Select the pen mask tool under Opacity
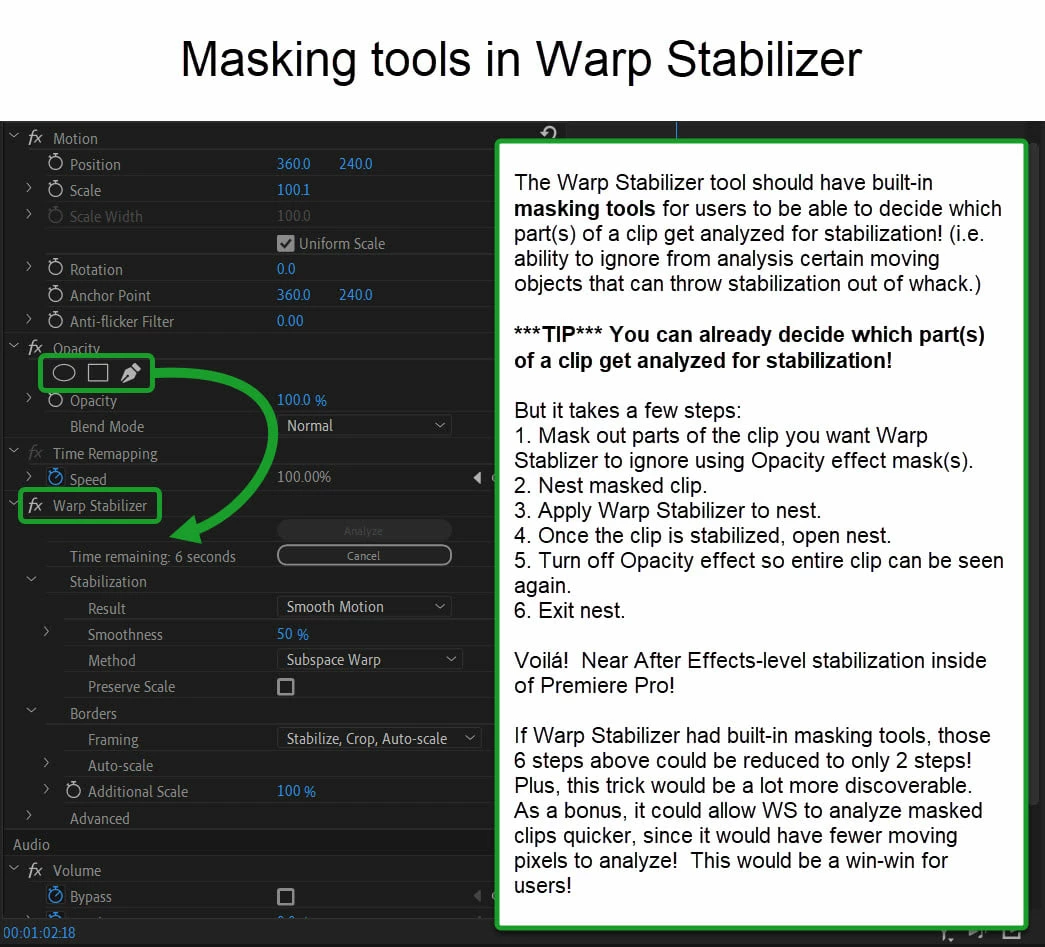This screenshot has width=1045, height=947. tap(131, 373)
